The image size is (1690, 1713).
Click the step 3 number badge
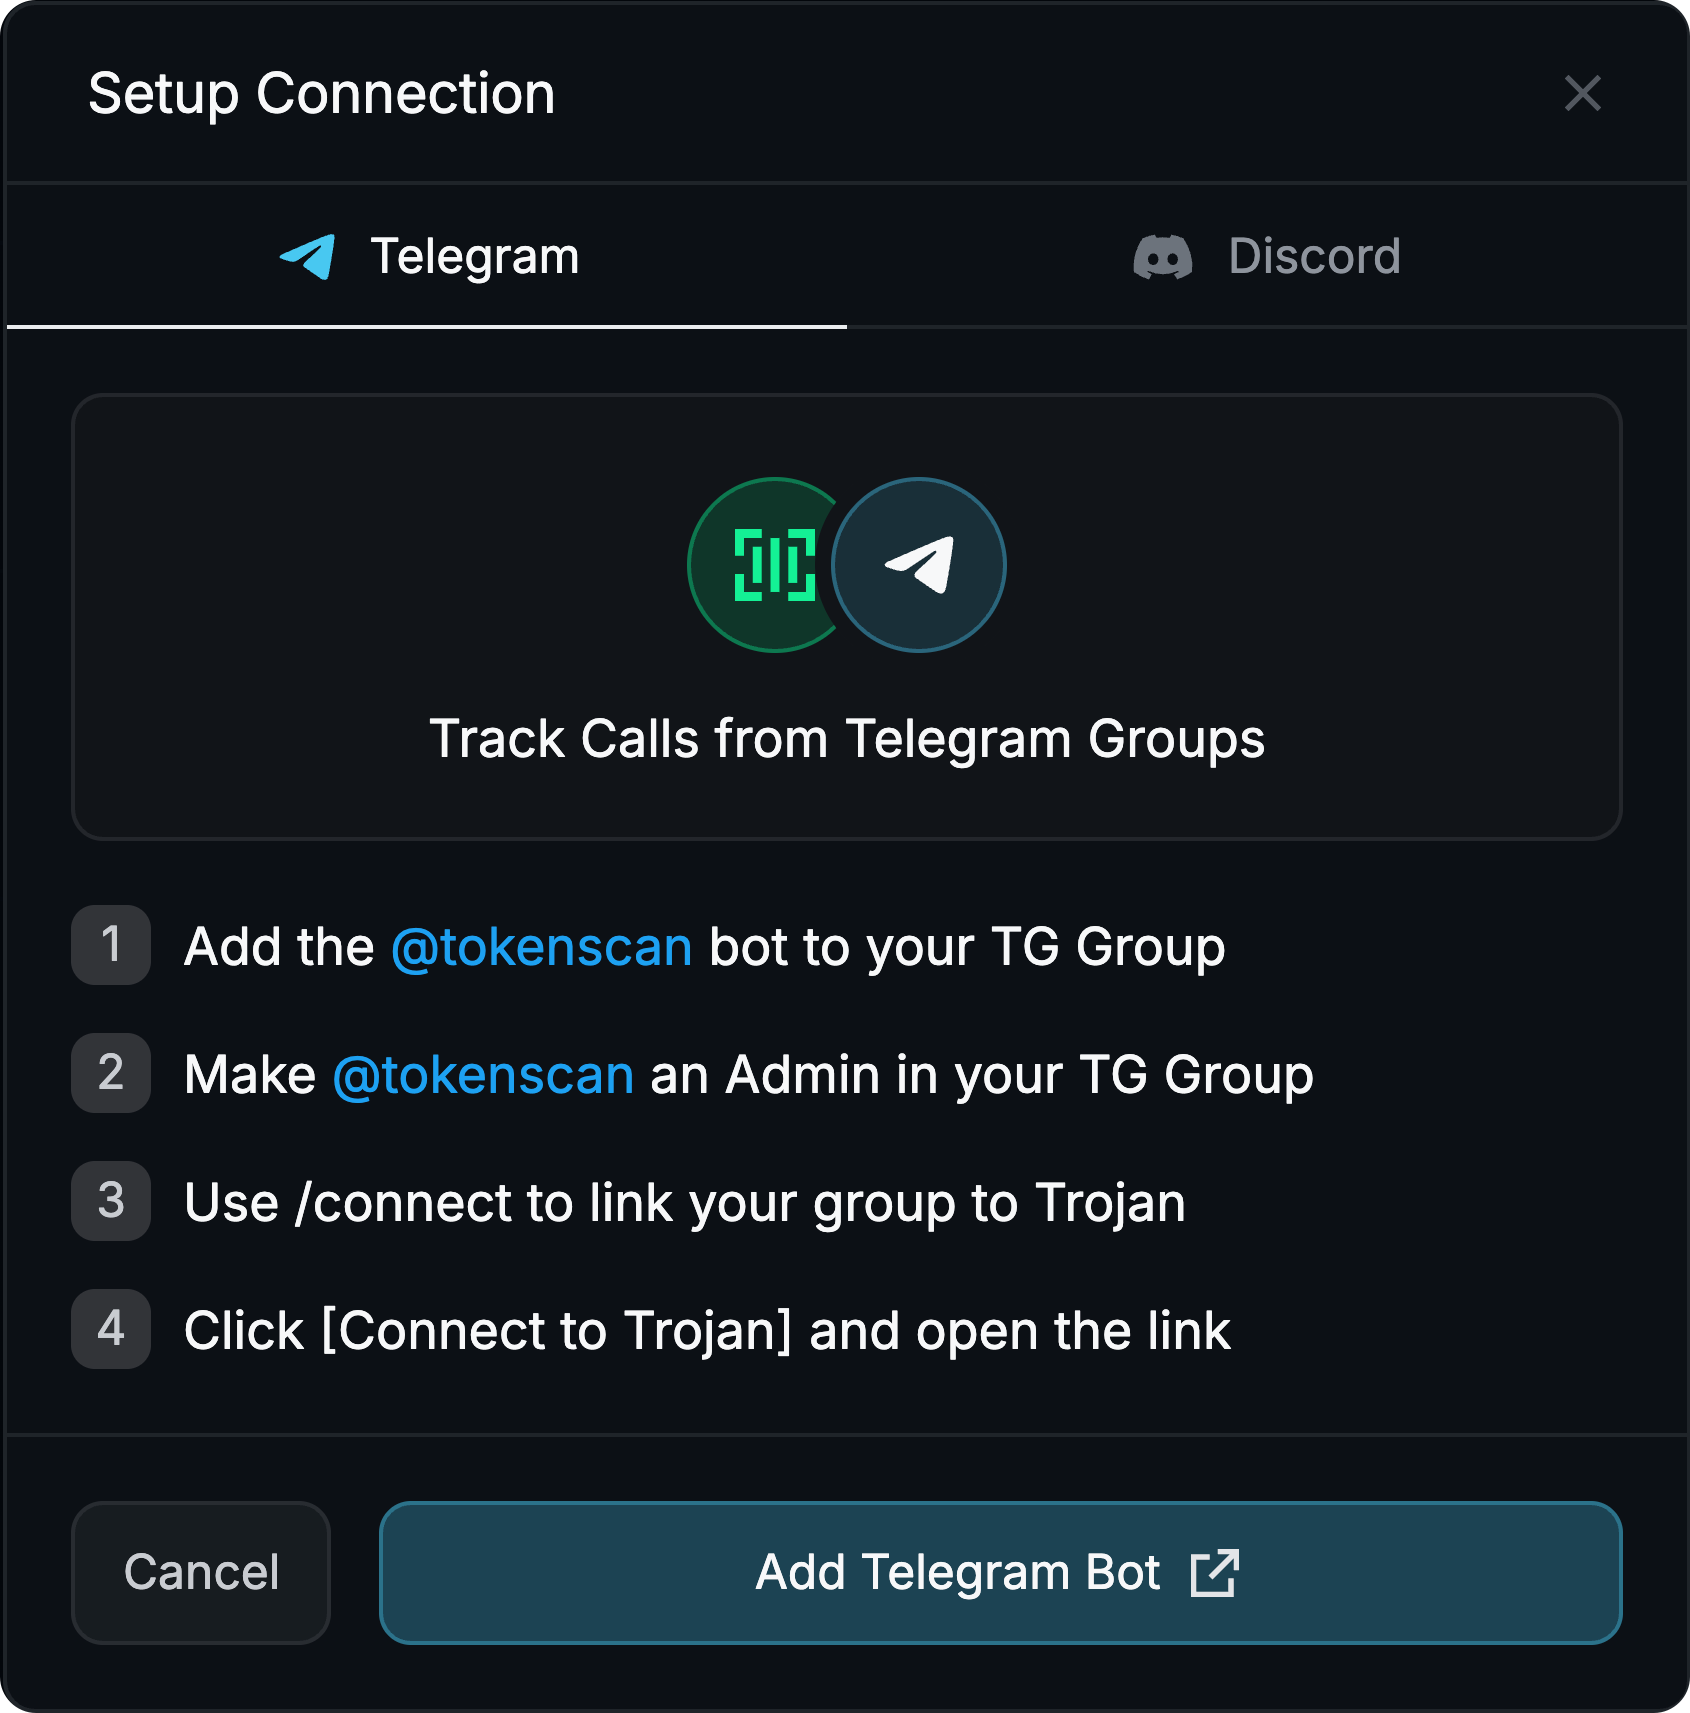(x=110, y=1202)
